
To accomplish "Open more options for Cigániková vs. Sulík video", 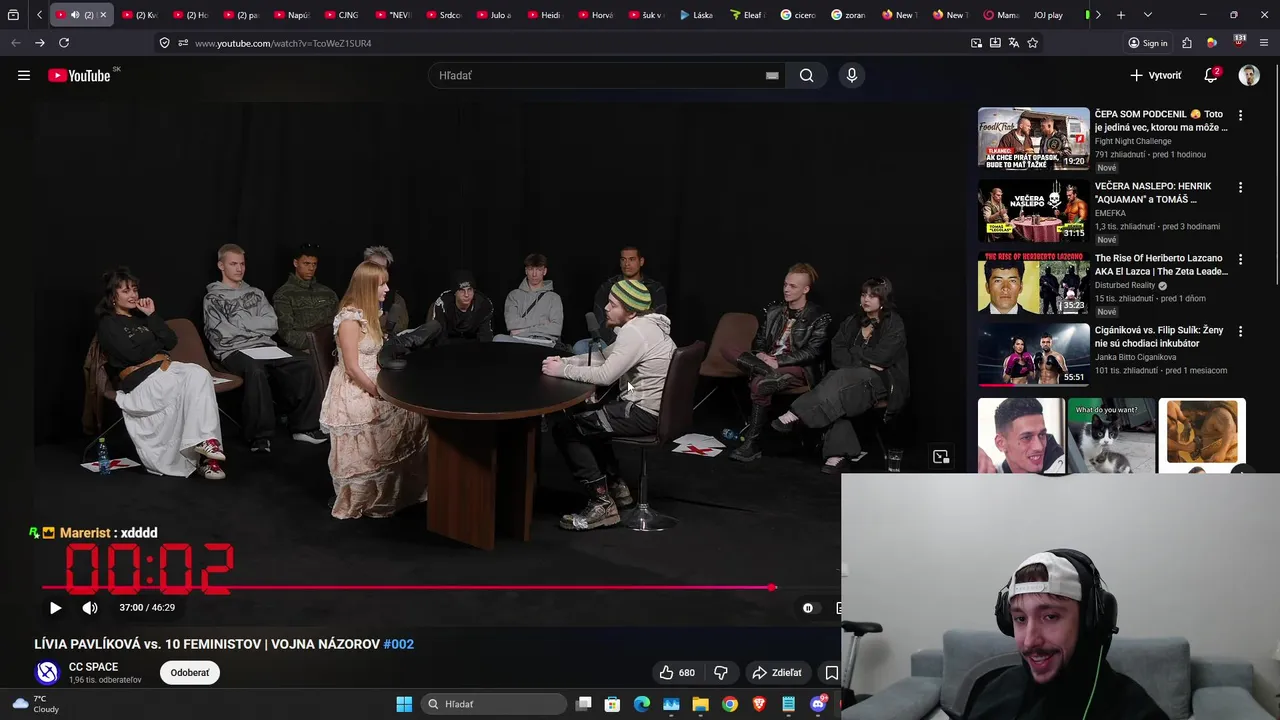I will [x=1240, y=332].
